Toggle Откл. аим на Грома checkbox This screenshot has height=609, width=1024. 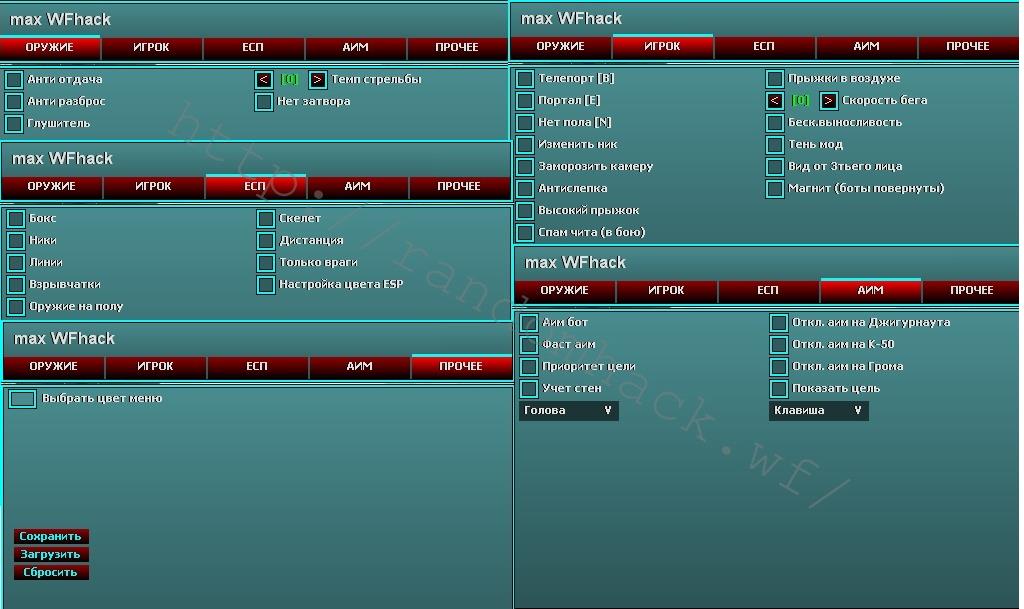(x=778, y=367)
